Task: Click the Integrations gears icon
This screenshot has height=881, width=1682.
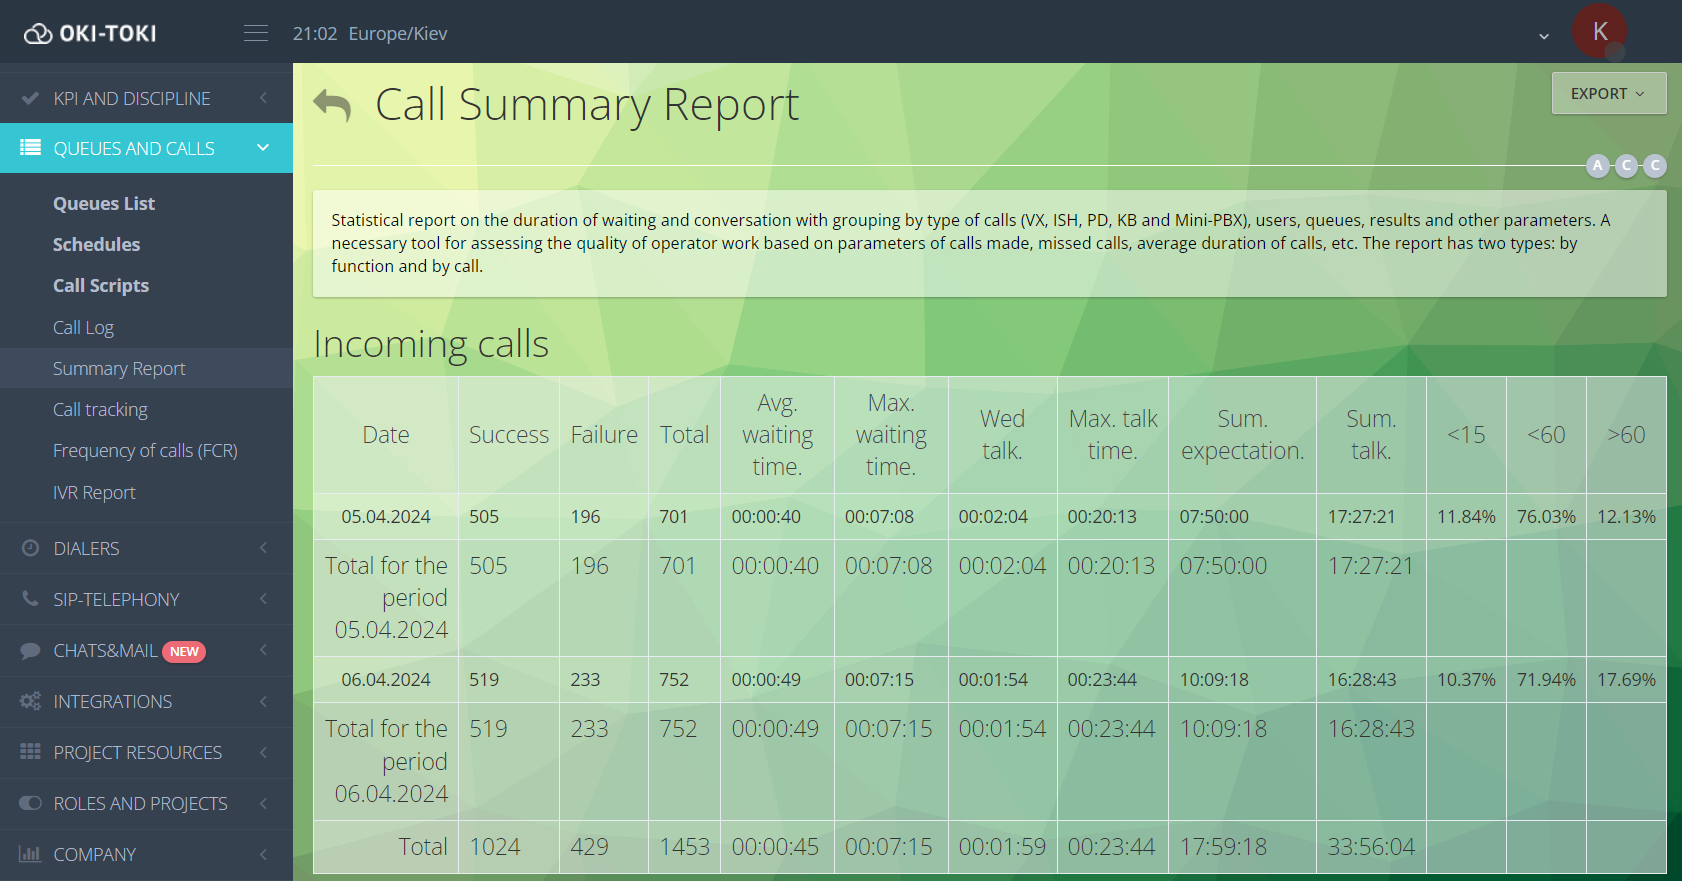Action: [x=30, y=701]
